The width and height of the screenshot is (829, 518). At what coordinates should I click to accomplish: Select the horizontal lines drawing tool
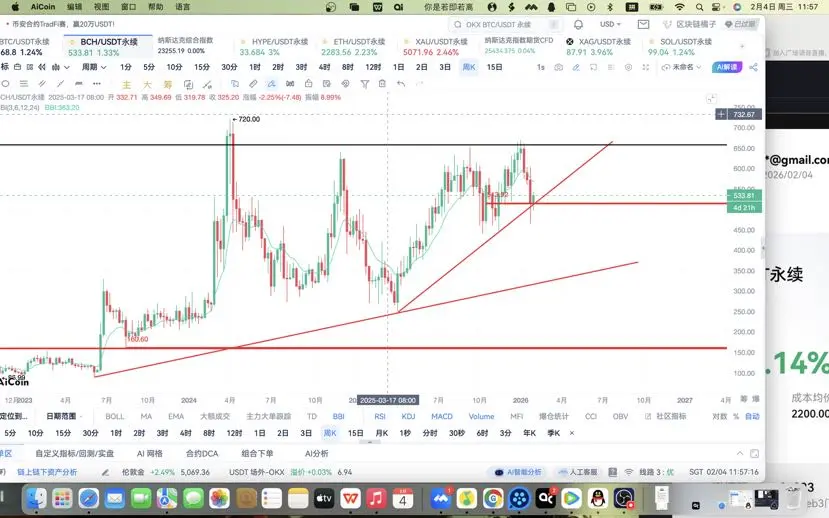click(x=24, y=84)
